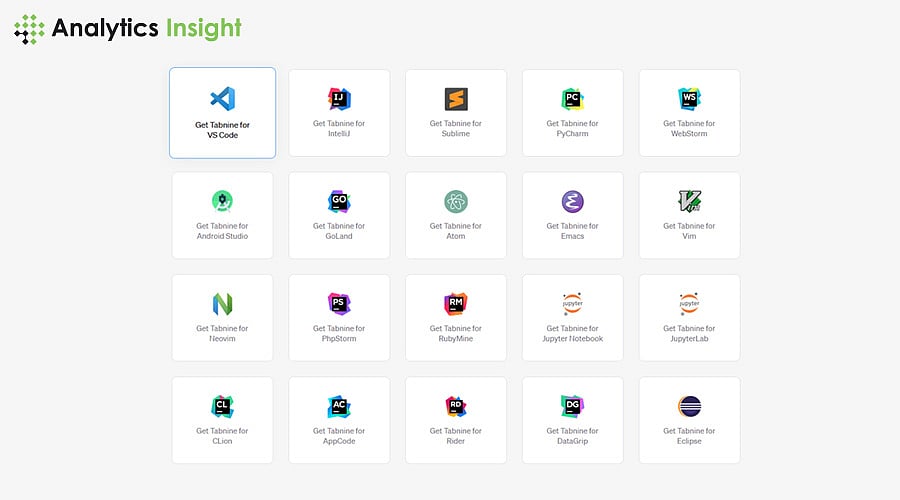Select the RubyMine RM icon
Screen dimensions: 900x500
(456, 303)
